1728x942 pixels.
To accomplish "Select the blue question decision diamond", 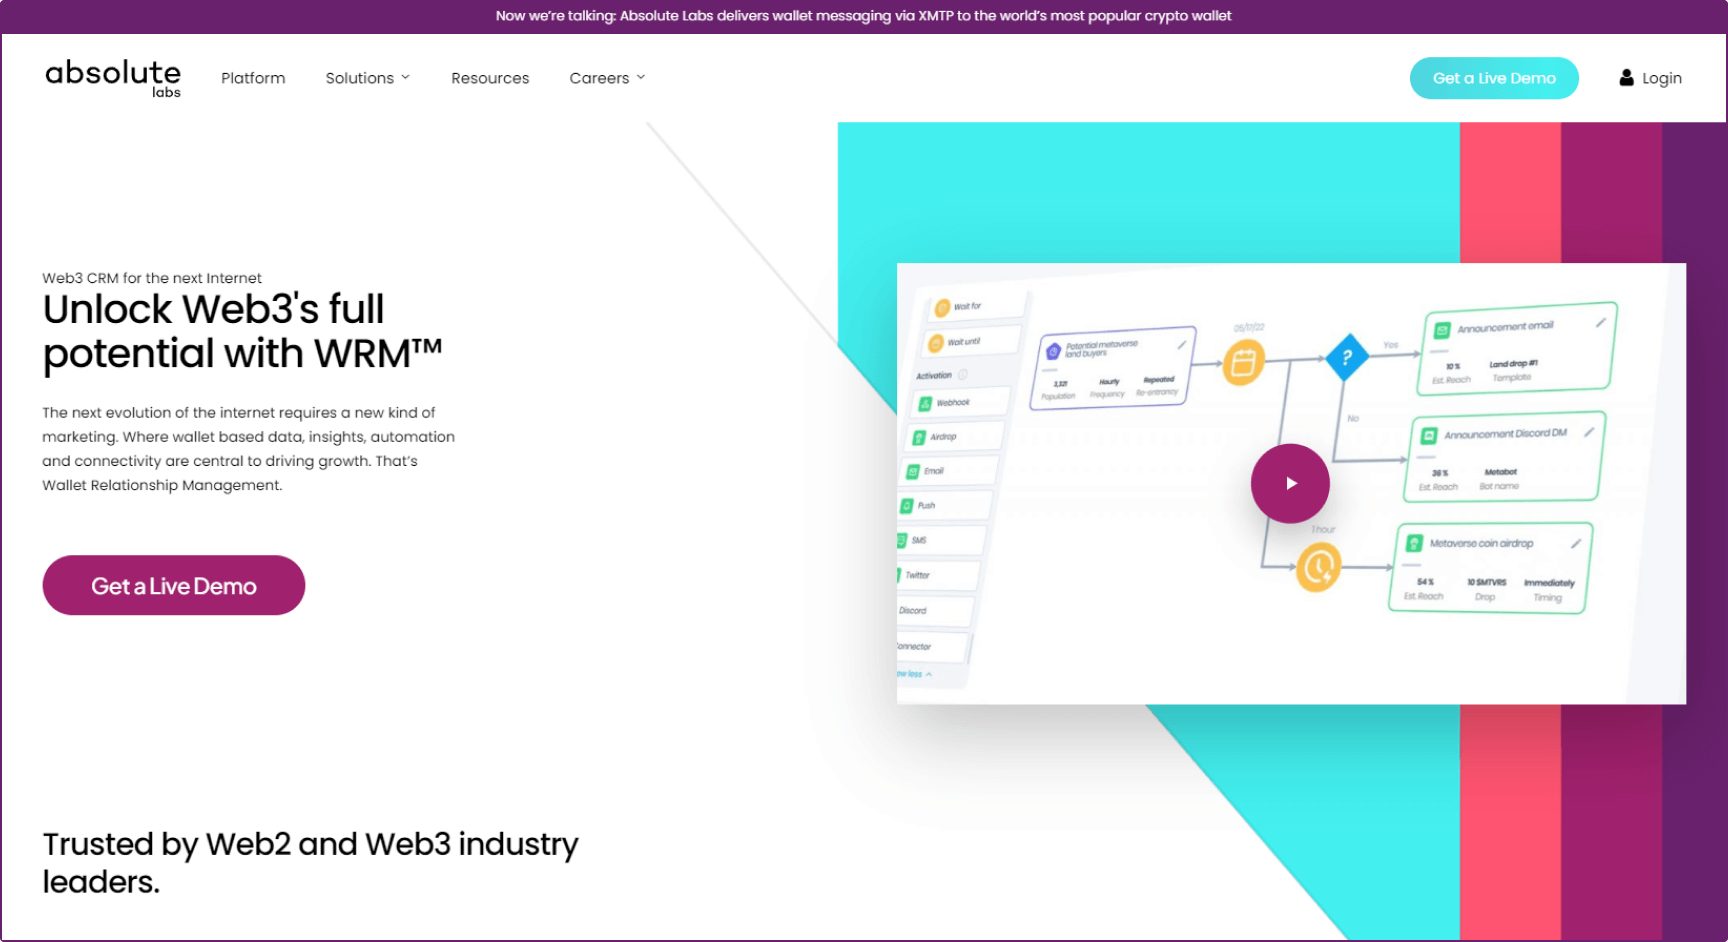I will point(1348,357).
